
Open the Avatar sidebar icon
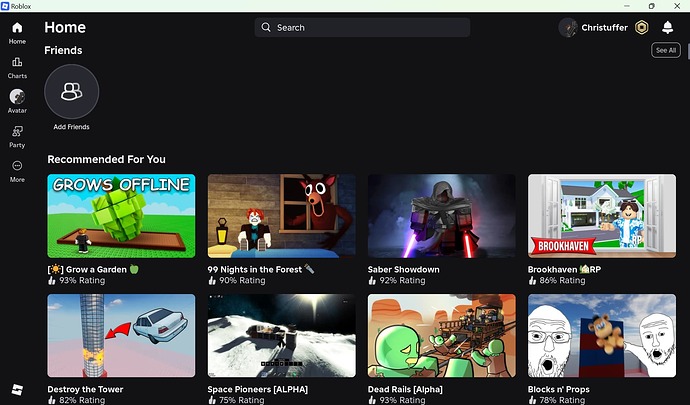(17, 96)
